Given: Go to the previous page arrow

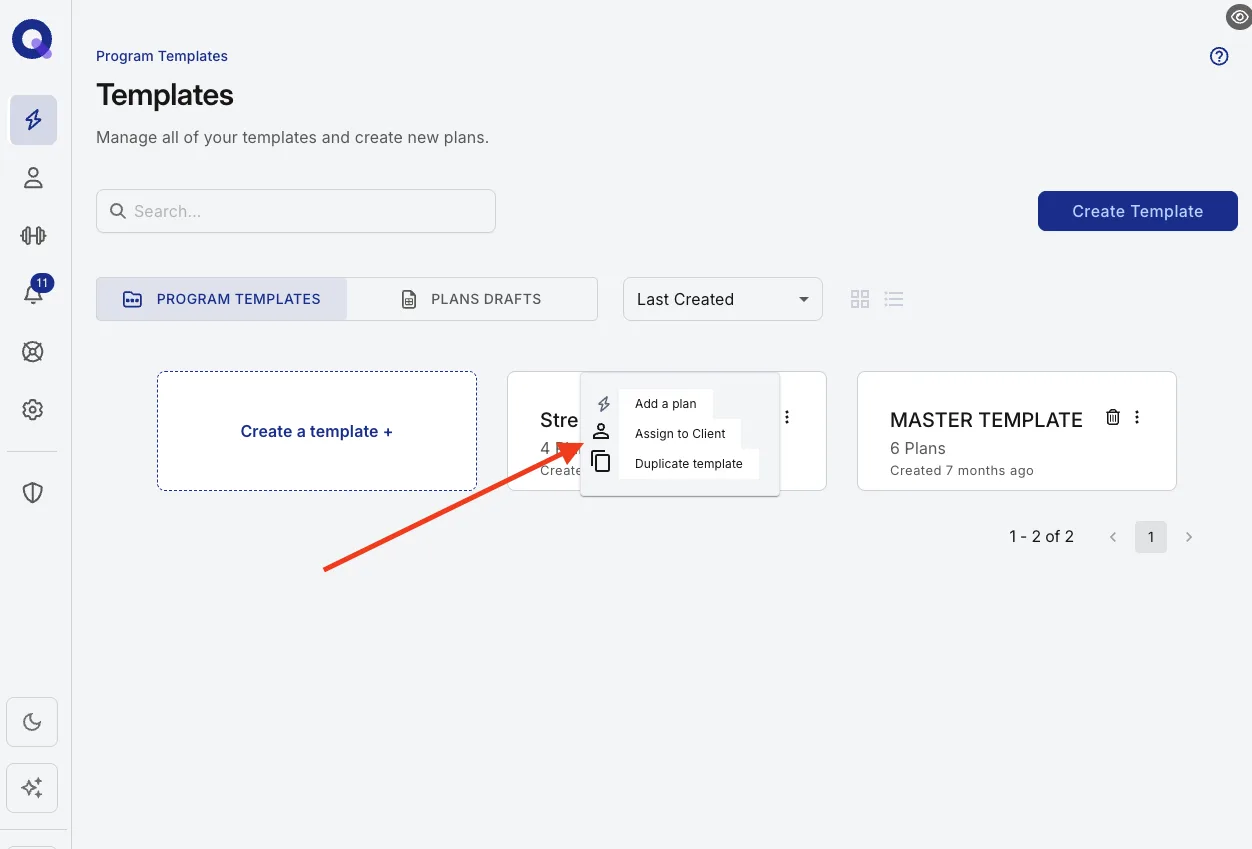Looking at the screenshot, I should [1113, 537].
